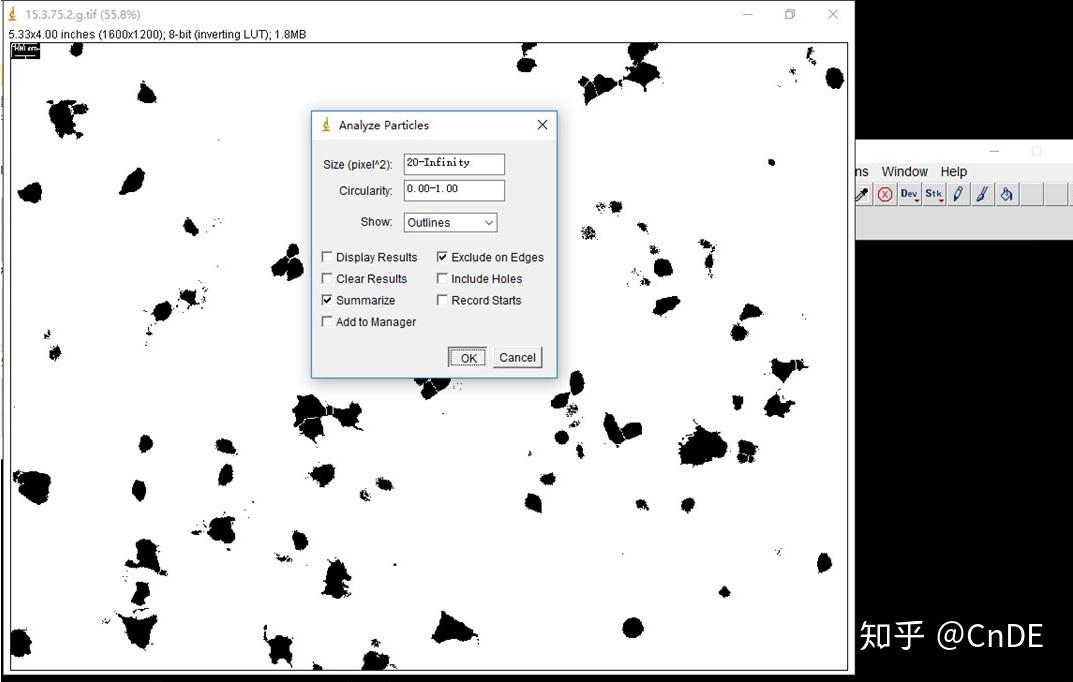Viewport: 1073px width, 682px height.
Task: Click the Circularity input field
Action: point(453,190)
